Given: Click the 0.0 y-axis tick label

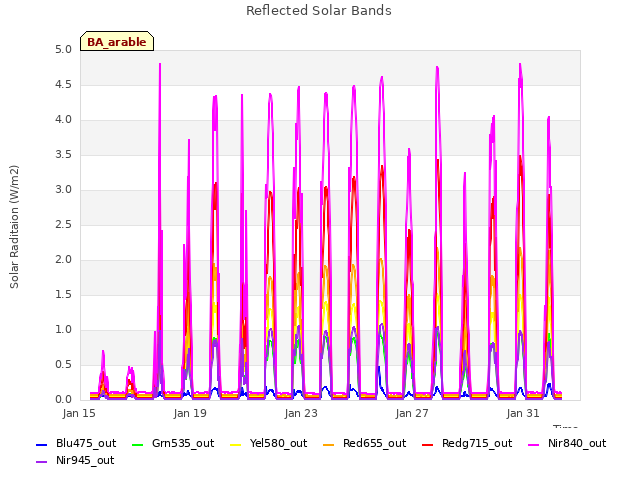Looking at the screenshot, I should (63, 400).
